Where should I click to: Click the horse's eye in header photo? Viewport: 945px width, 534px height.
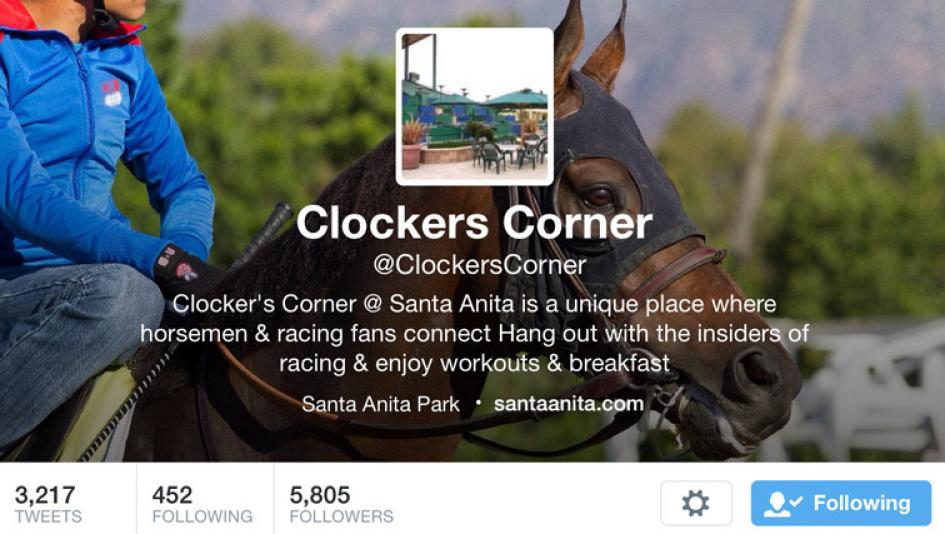point(598,196)
